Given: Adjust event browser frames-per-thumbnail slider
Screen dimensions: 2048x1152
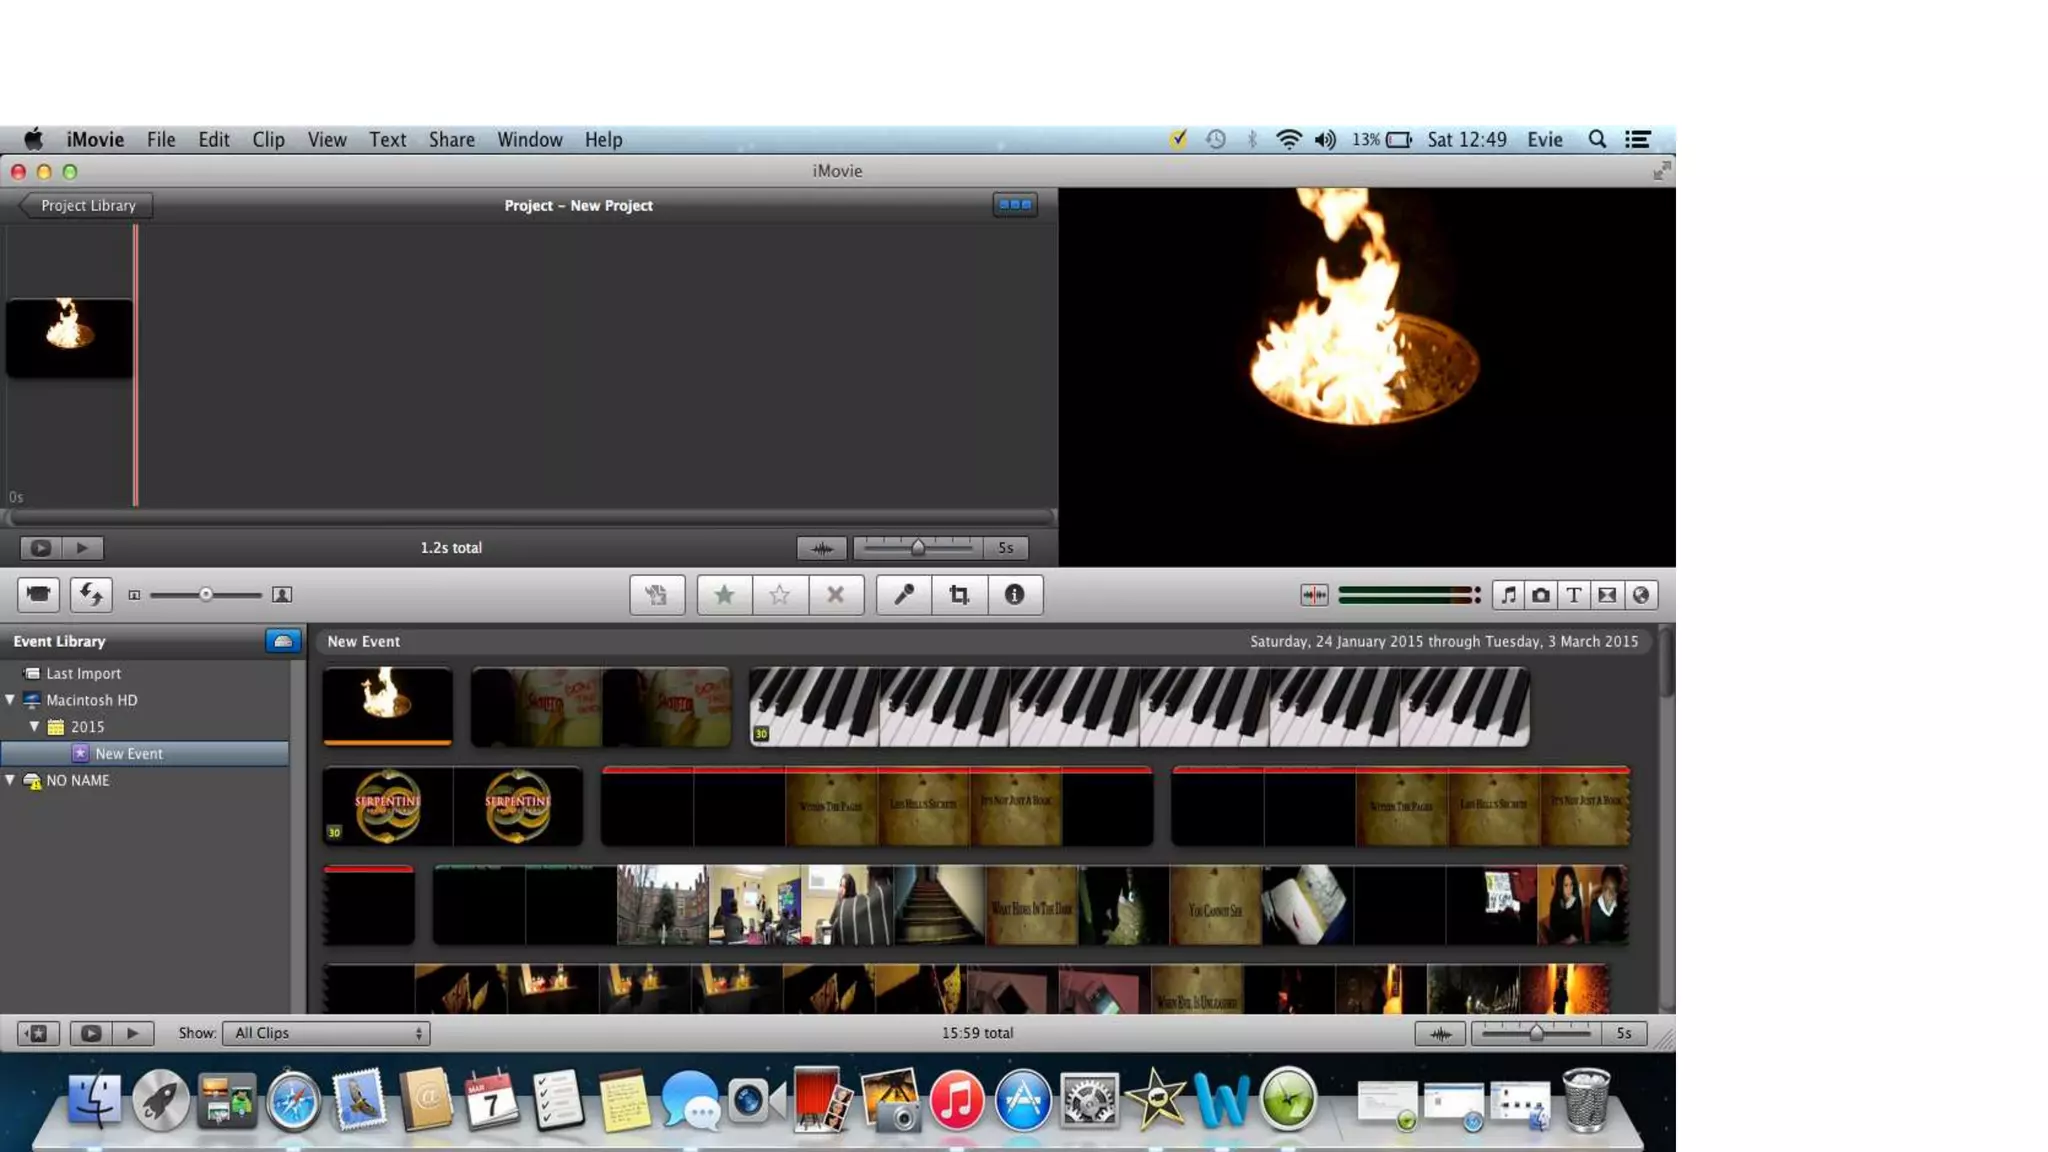Looking at the screenshot, I should coord(1536,1033).
